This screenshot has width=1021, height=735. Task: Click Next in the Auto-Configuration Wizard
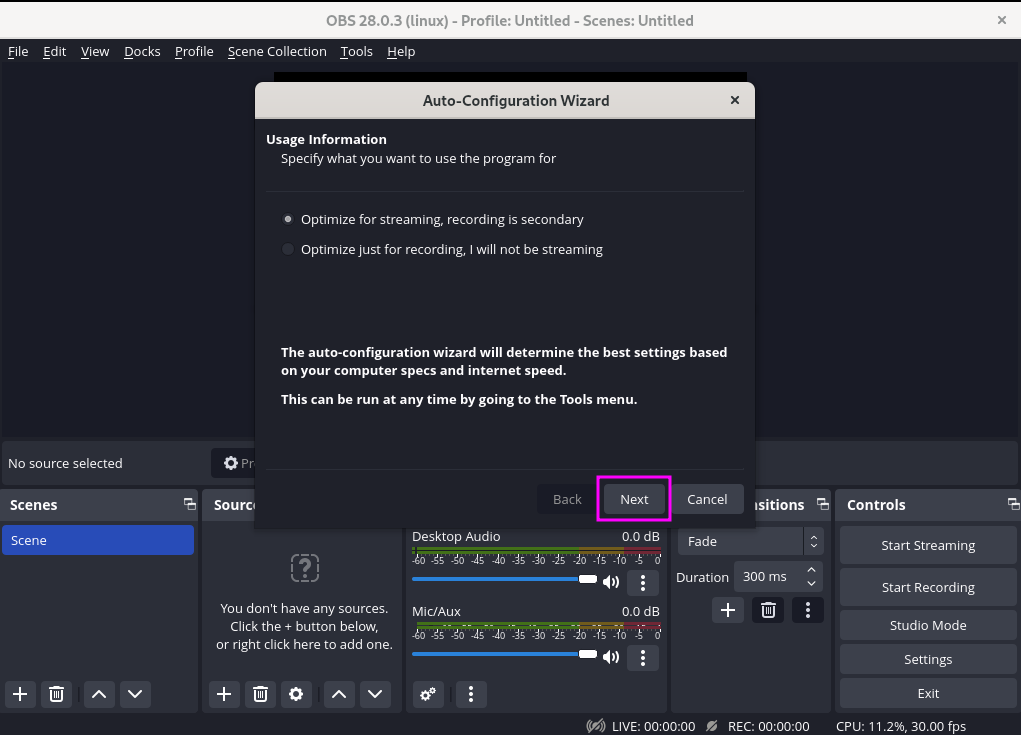[633, 499]
